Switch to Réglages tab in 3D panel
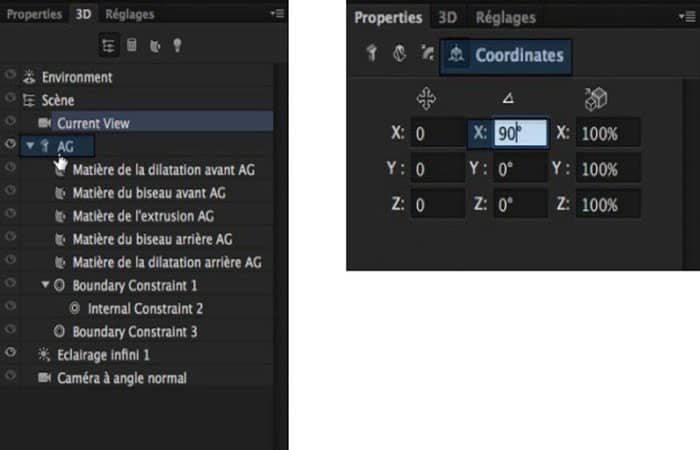This screenshot has height=450, width=700. pos(130,14)
